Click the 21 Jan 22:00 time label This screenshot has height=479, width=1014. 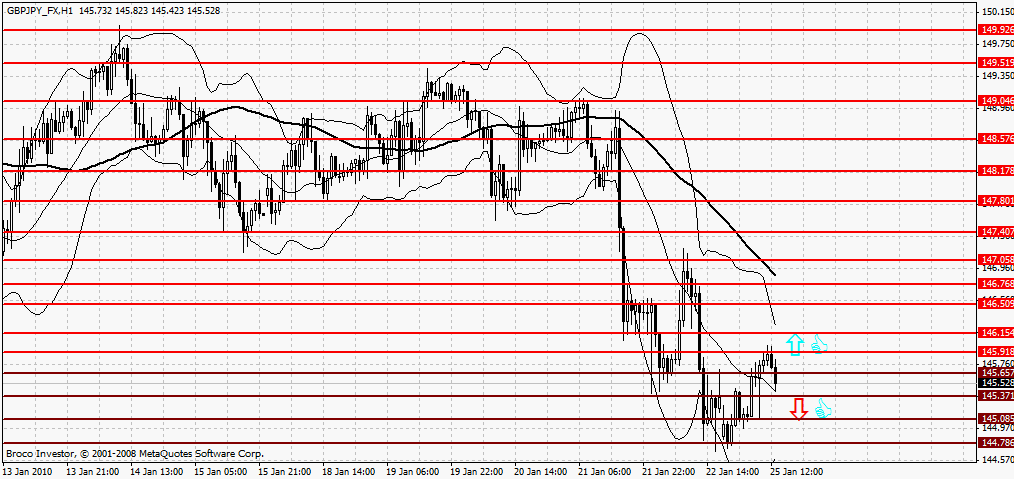[669, 473]
